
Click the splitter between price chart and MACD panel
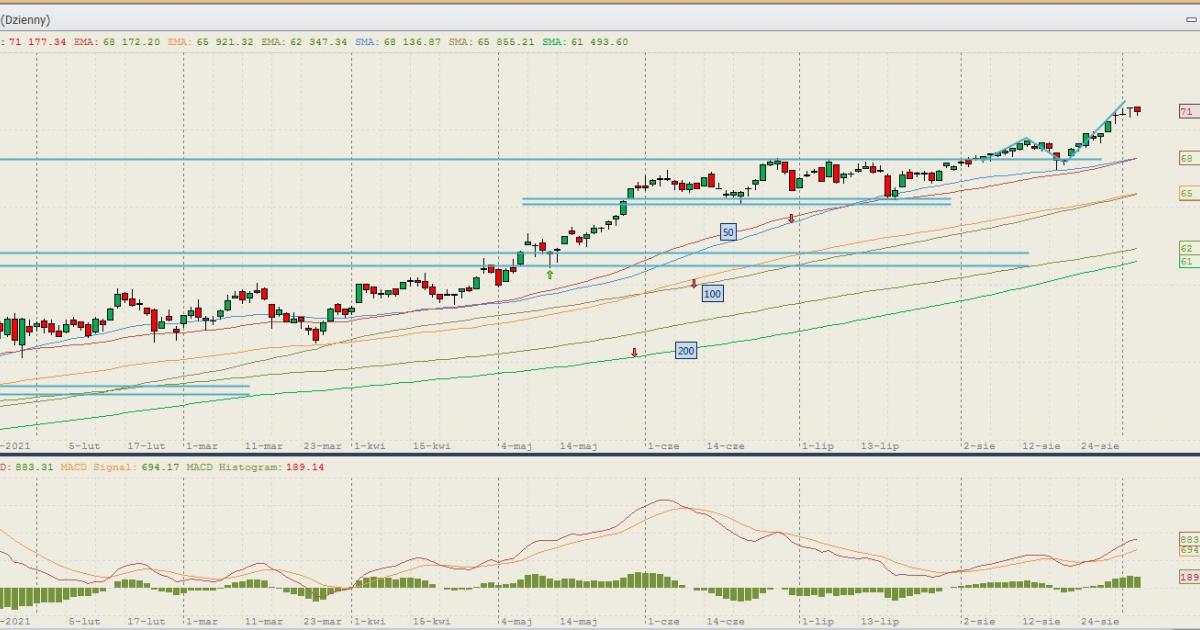(600, 455)
